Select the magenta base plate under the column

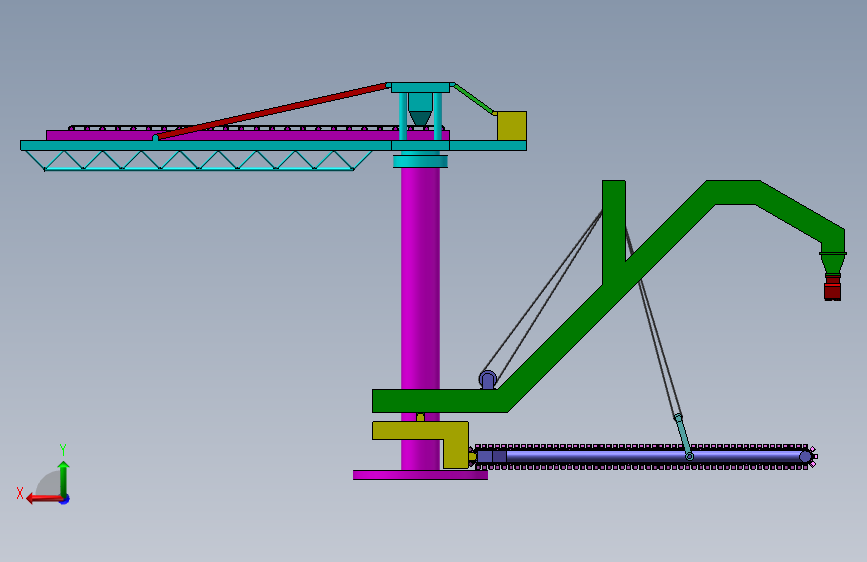click(x=420, y=475)
